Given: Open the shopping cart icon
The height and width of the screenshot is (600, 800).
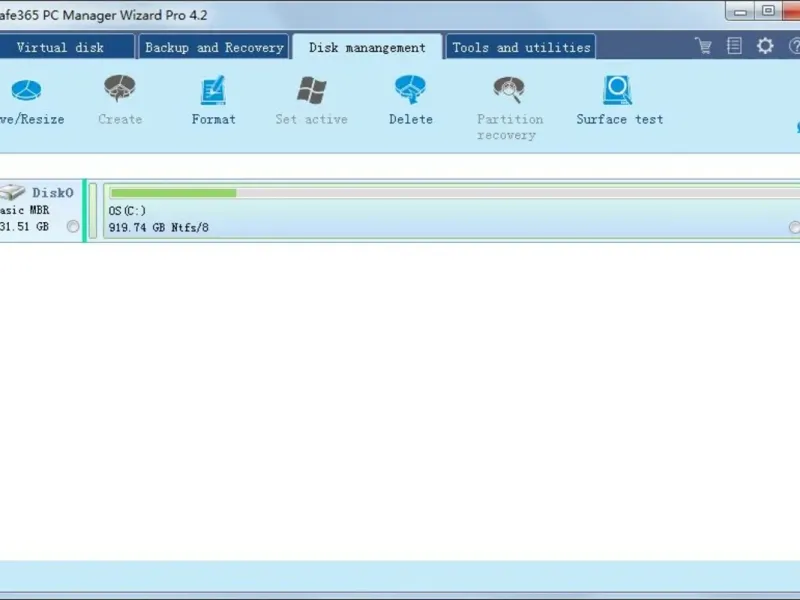Looking at the screenshot, I should (x=704, y=46).
